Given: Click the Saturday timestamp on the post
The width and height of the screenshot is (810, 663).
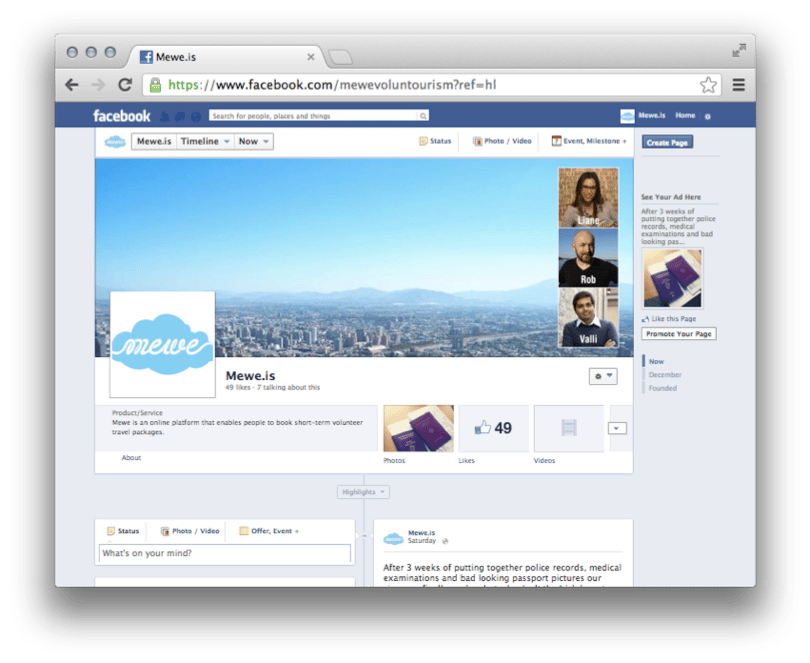Looking at the screenshot, I should pos(422,541).
